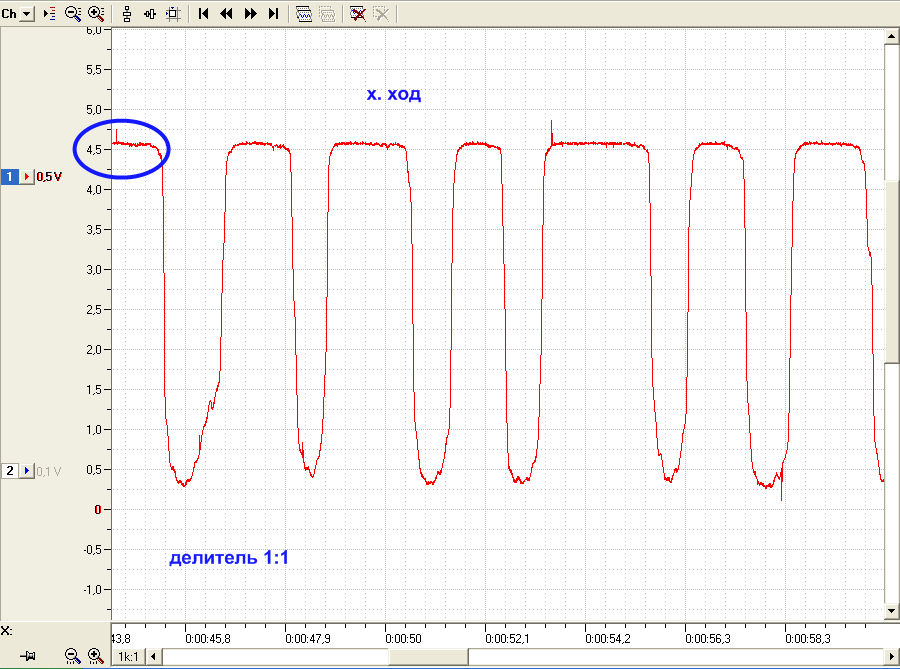Click the fit-to-window frame icon
900x669 pixels.
coord(173,14)
